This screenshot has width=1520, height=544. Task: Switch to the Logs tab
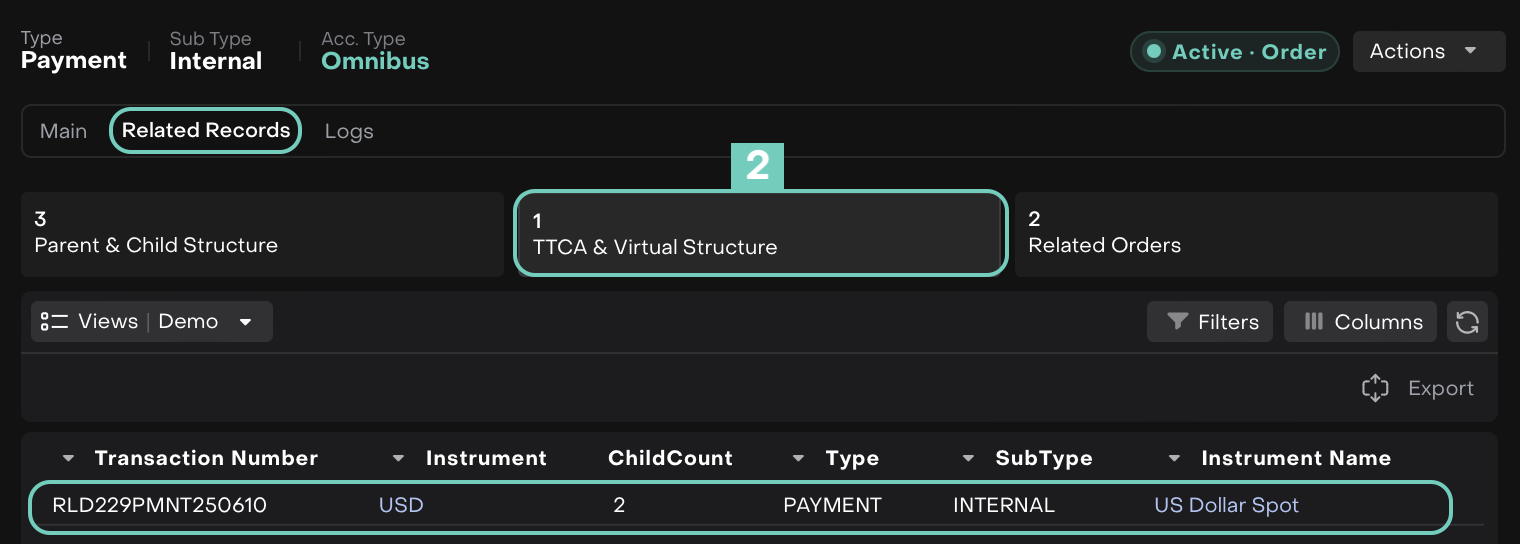pos(349,131)
